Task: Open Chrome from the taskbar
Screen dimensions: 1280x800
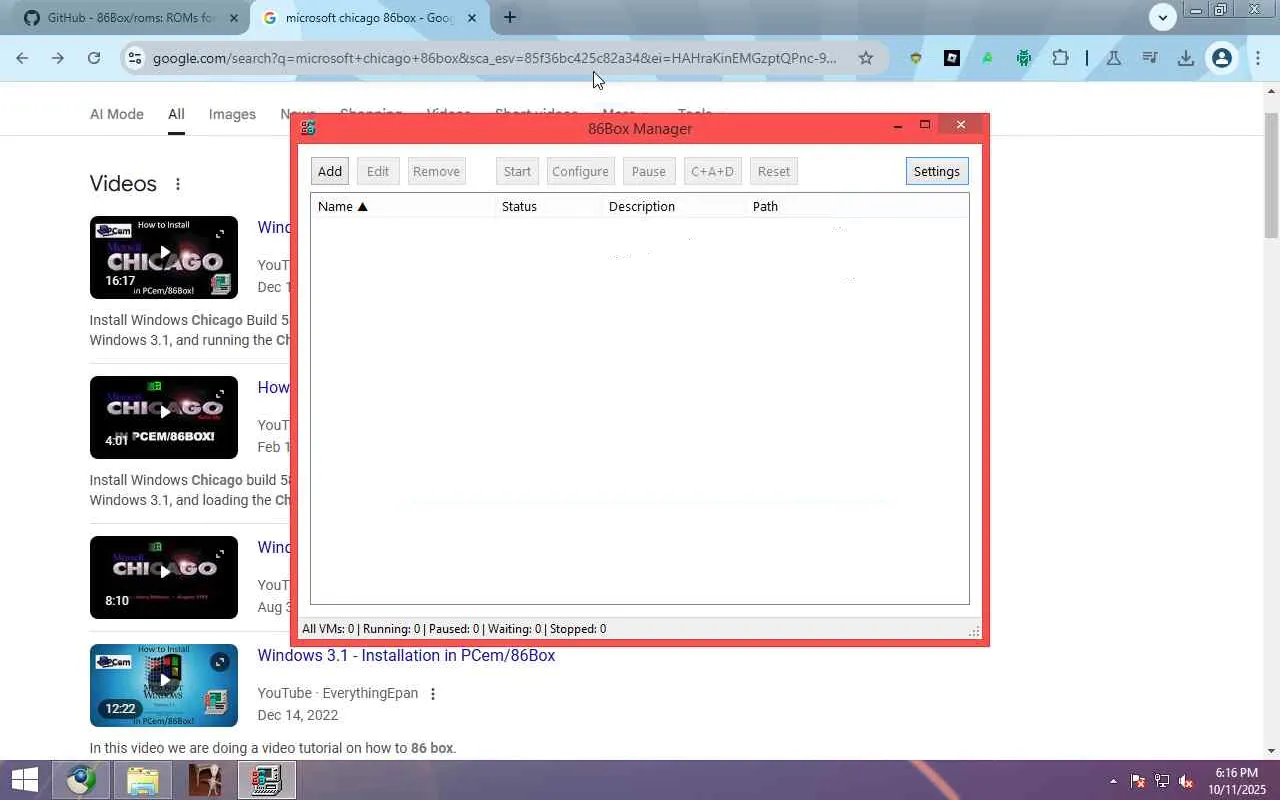Action: tap(81, 780)
